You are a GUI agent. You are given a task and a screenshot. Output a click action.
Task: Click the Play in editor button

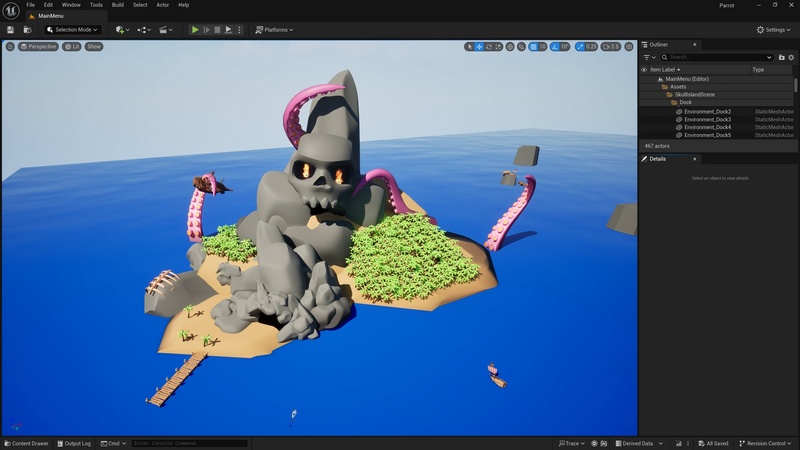tap(195, 30)
